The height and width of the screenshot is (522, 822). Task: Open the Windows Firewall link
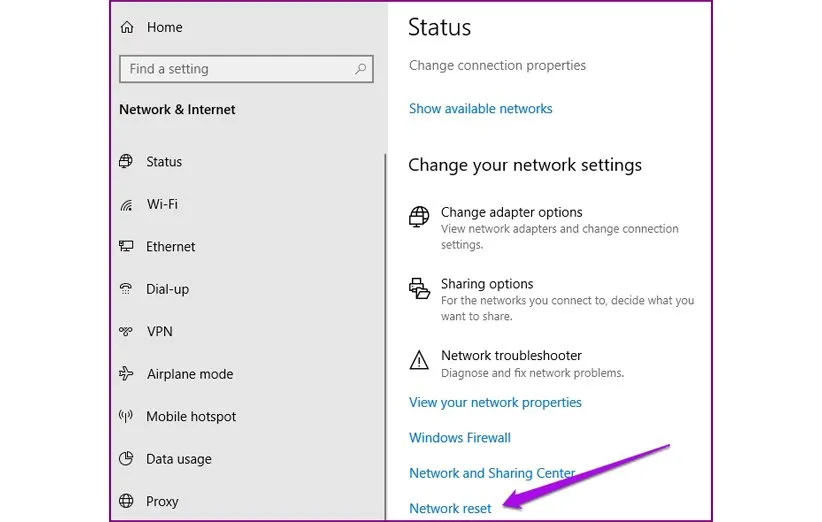(460, 438)
